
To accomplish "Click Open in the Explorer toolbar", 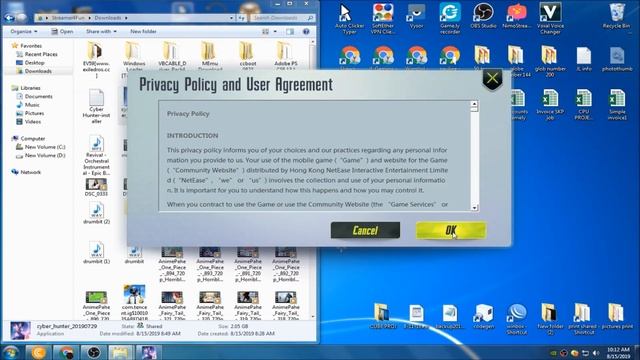I will [62, 31].
